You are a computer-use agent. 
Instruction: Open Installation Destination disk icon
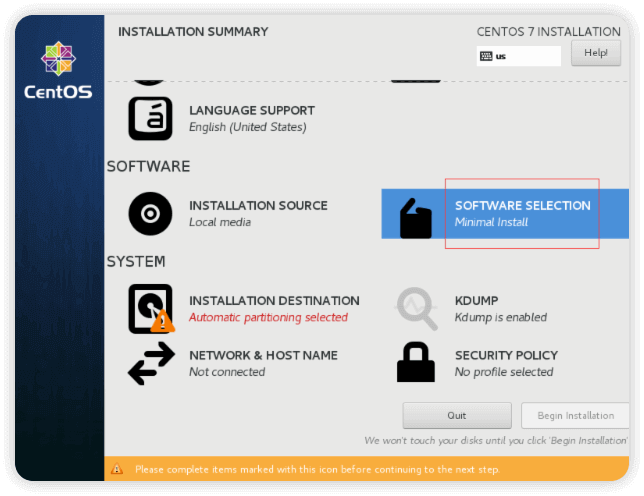pos(151,308)
